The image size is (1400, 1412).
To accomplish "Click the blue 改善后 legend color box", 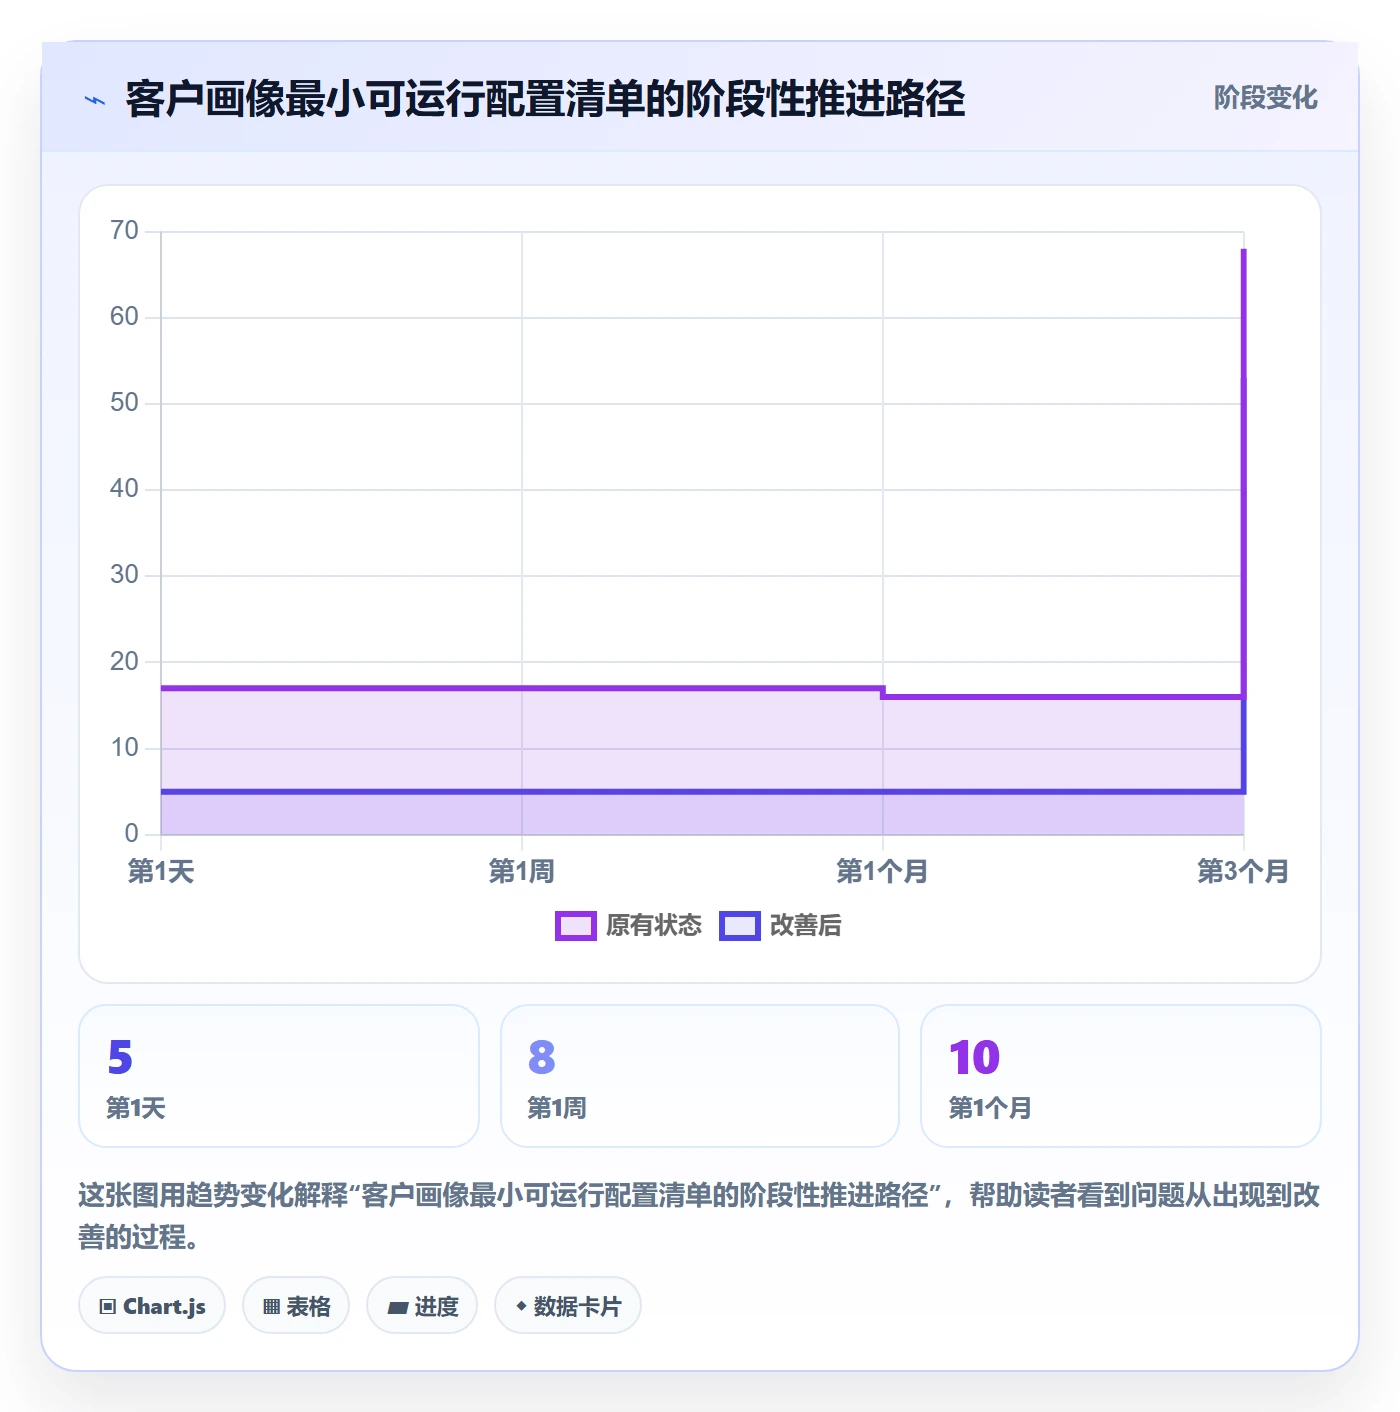I will click(740, 926).
